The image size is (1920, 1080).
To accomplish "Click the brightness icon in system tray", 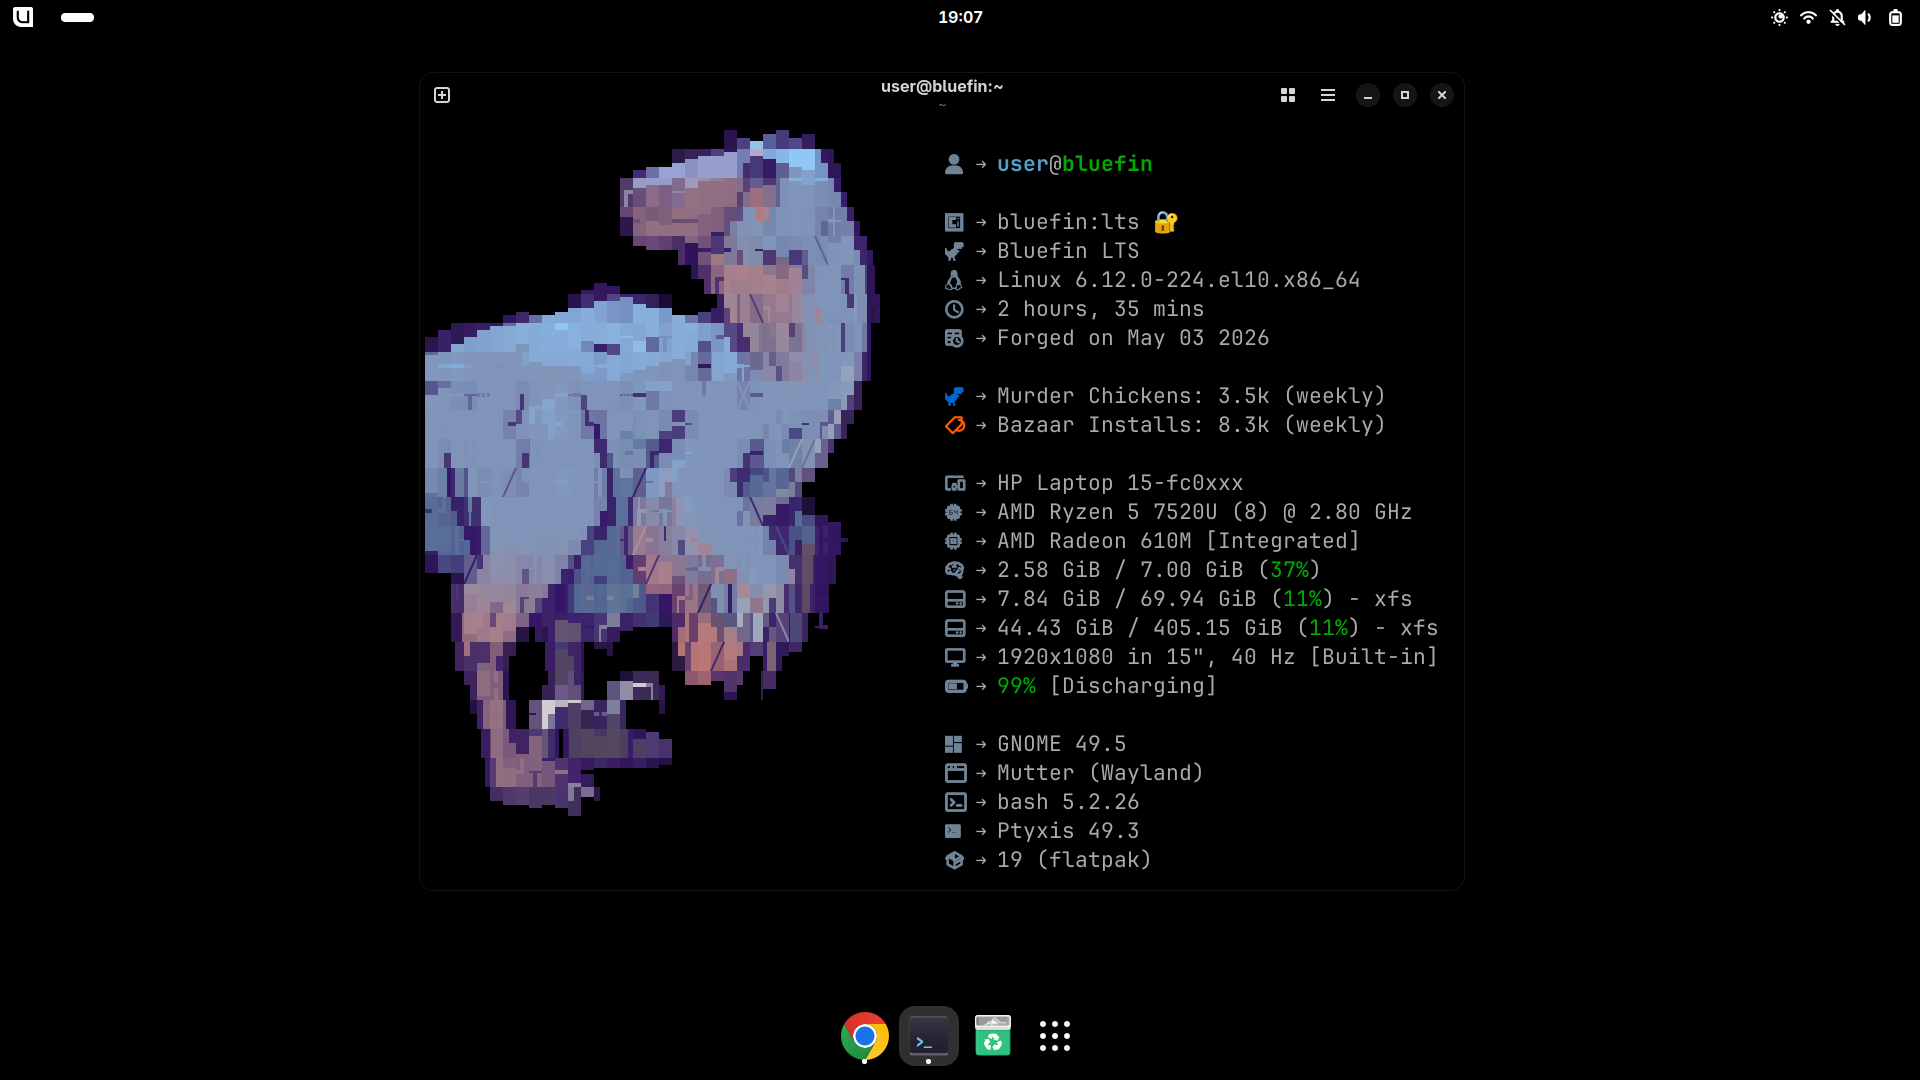I will [1779, 17].
